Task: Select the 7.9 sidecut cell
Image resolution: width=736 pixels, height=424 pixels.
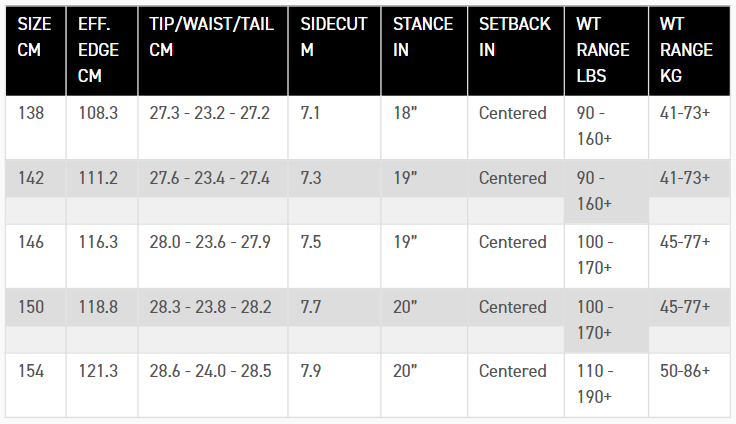Action: pos(311,371)
